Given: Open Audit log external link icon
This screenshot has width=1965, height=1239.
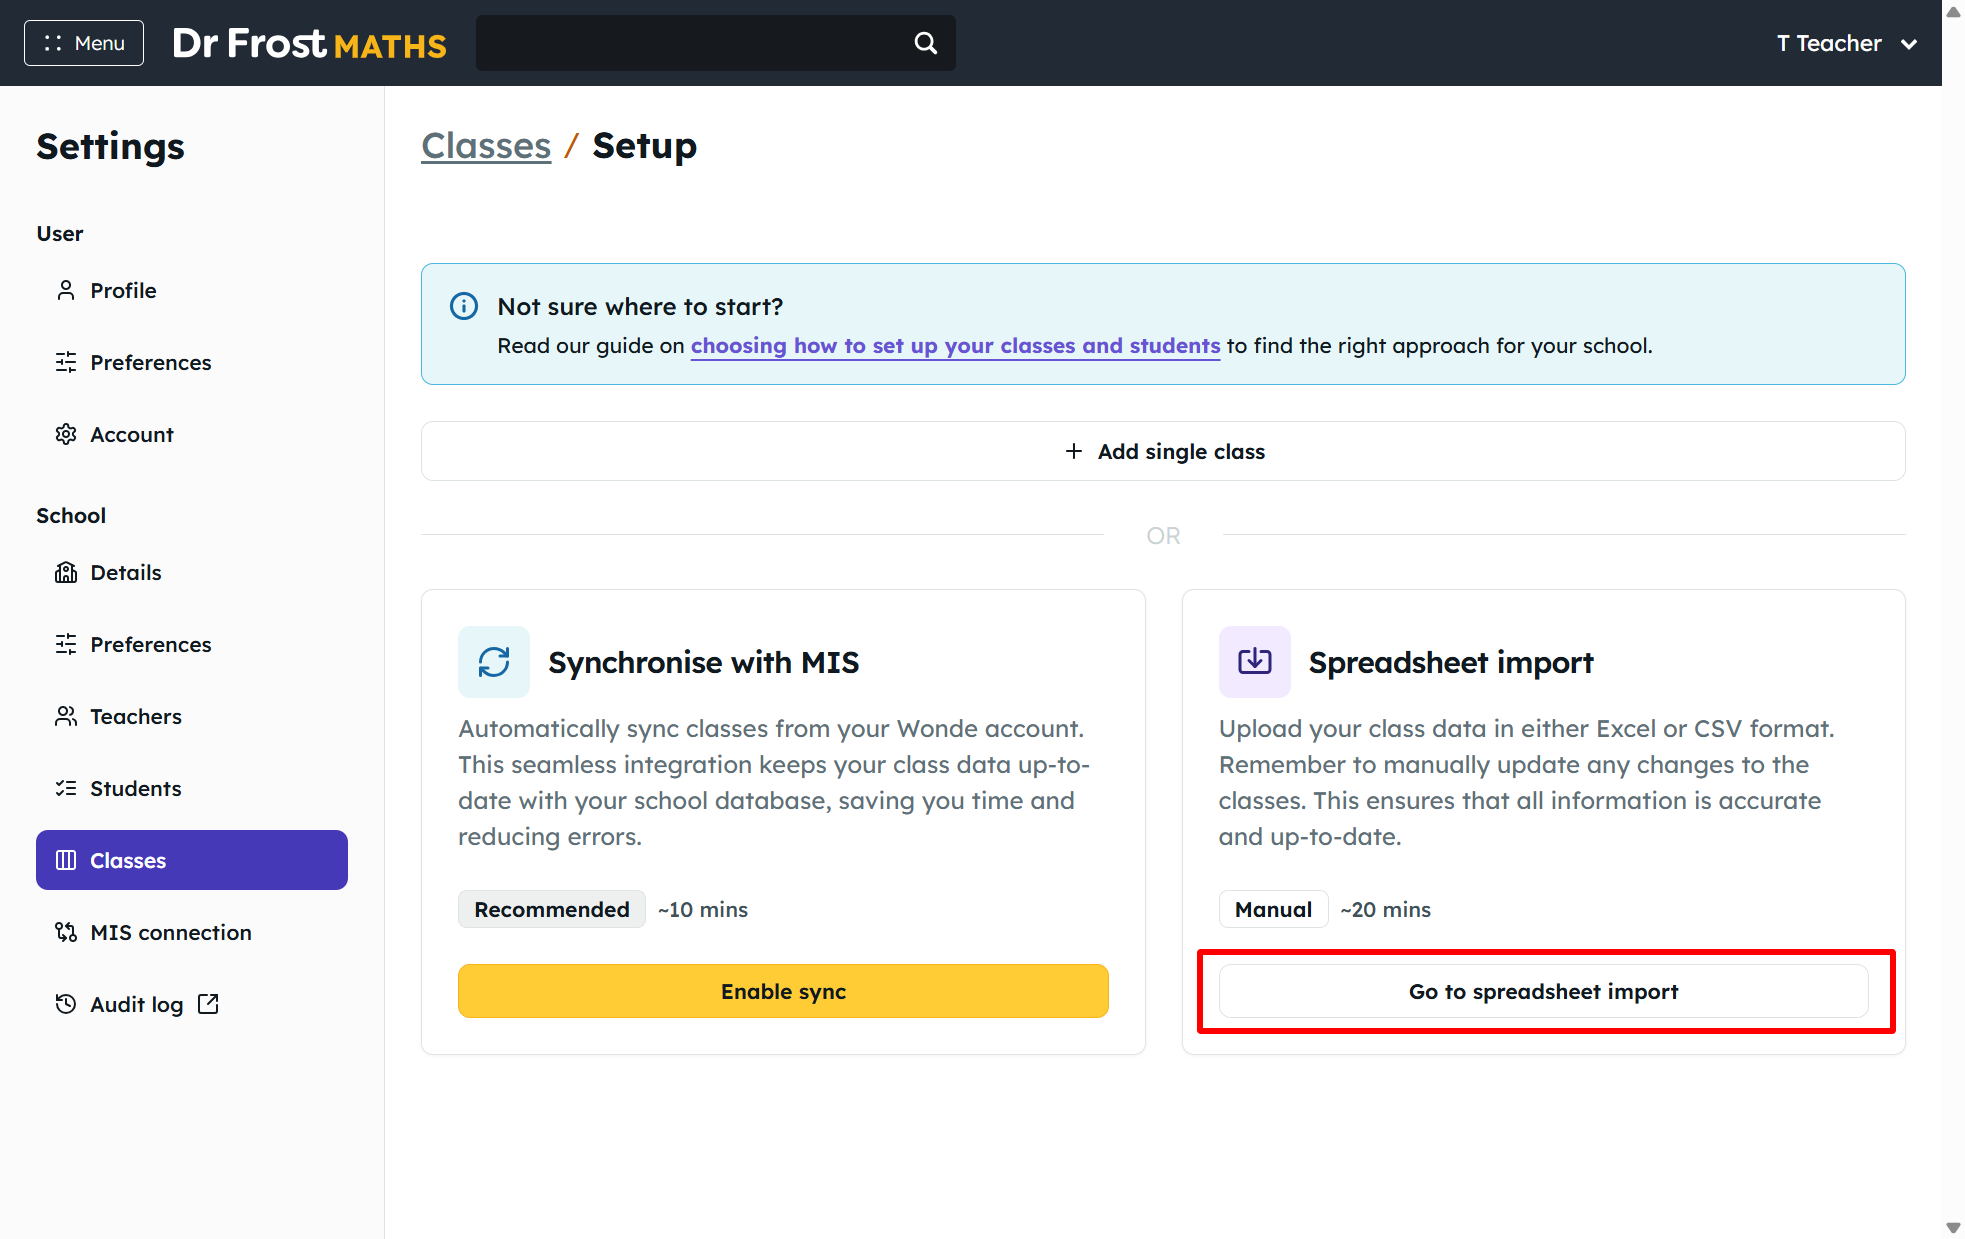Looking at the screenshot, I should pyautogui.click(x=208, y=1004).
